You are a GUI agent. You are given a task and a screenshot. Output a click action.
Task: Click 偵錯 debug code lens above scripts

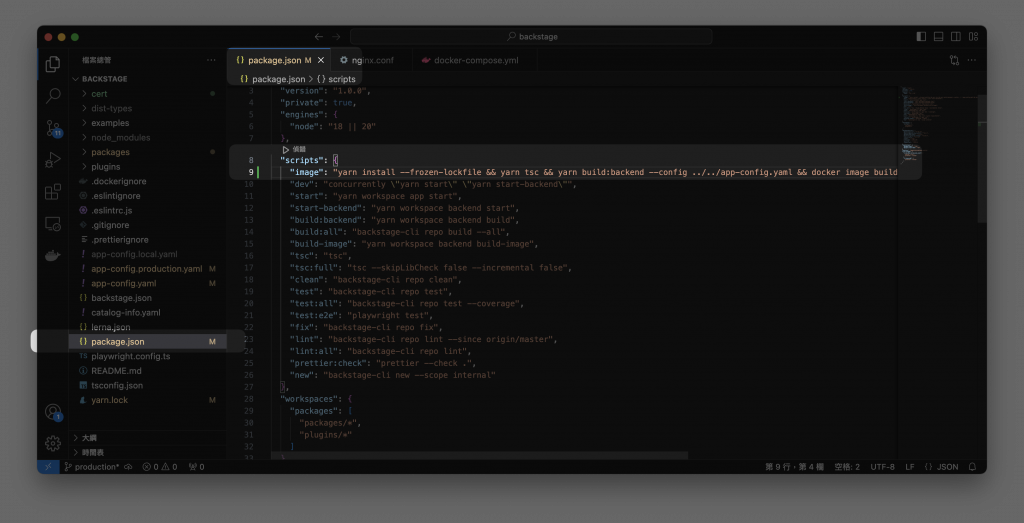coord(294,150)
